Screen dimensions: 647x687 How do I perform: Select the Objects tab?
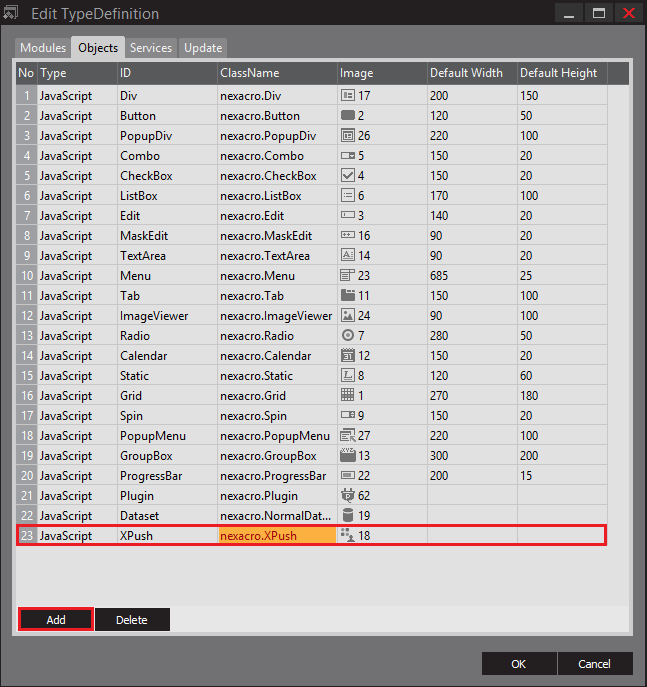click(x=98, y=48)
